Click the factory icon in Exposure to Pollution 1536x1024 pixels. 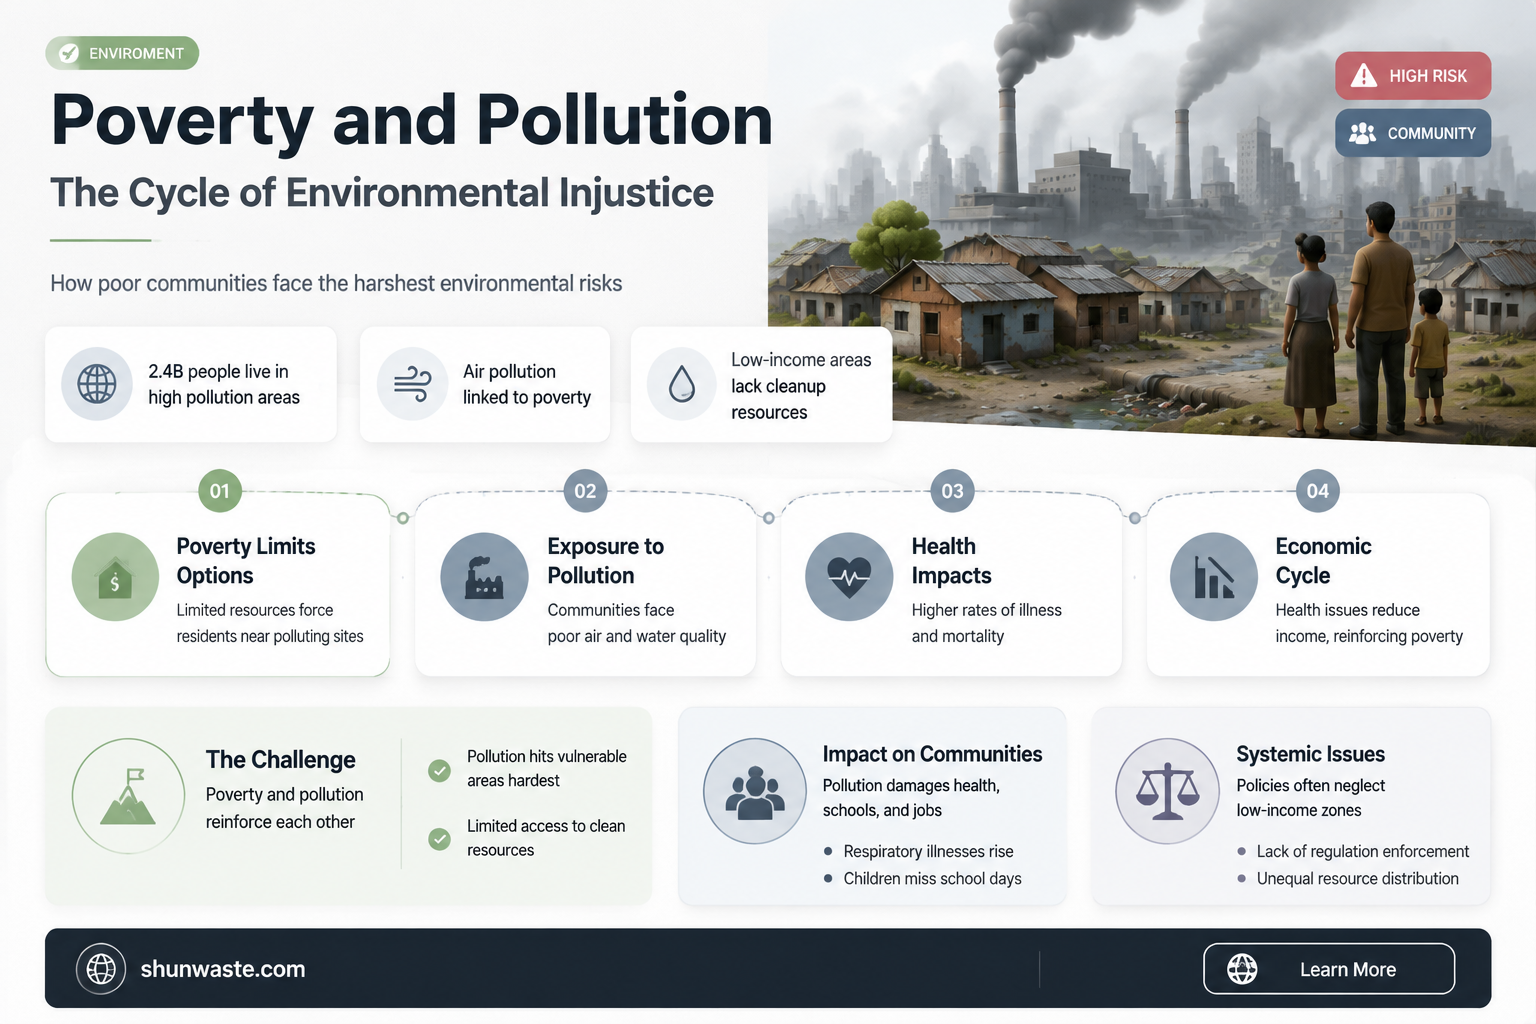click(x=484, y=577)
